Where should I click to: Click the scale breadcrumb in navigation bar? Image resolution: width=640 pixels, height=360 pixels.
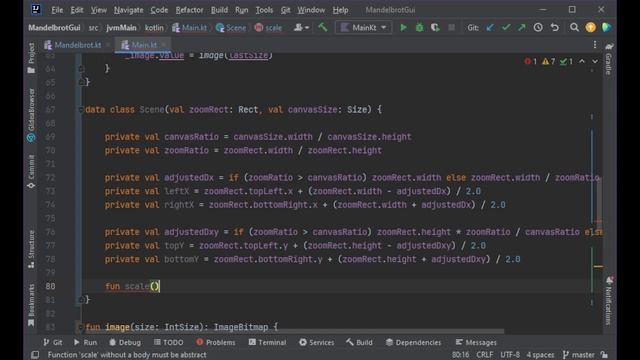point(268,27)
